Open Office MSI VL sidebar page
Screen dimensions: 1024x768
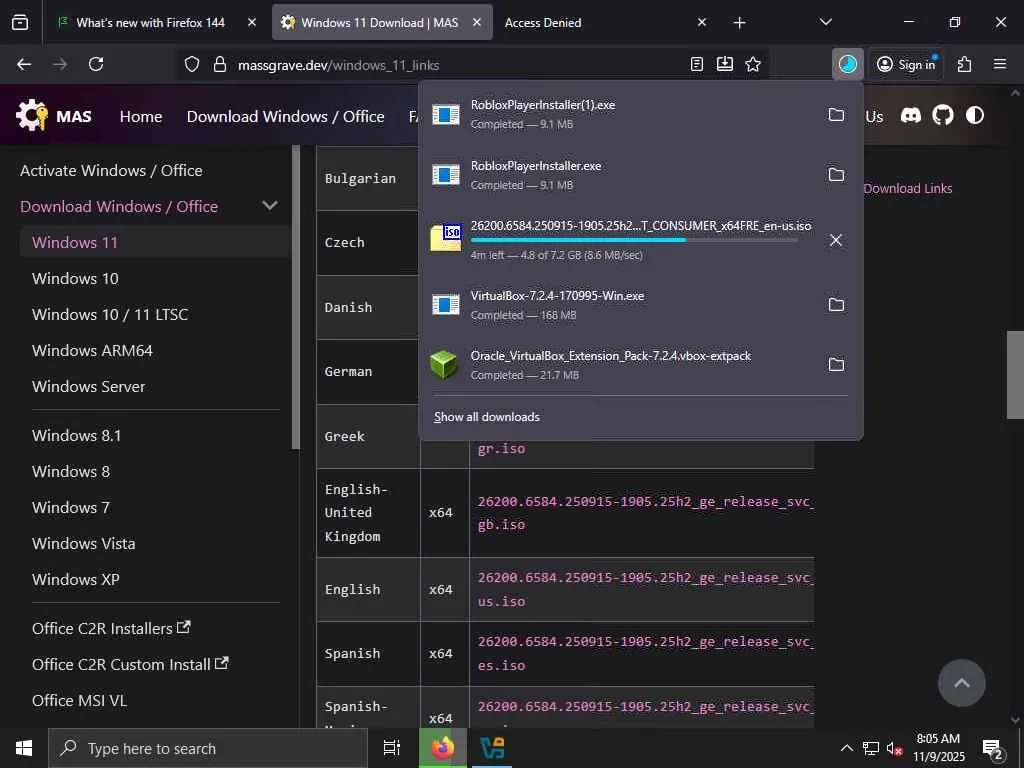tap(79, 699)
